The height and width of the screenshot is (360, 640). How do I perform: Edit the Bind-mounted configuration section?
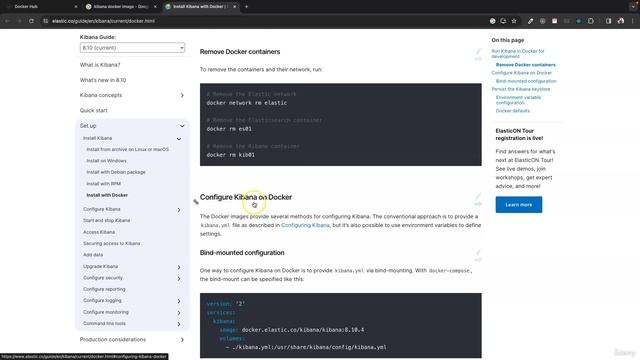click(x=478, y=255)
